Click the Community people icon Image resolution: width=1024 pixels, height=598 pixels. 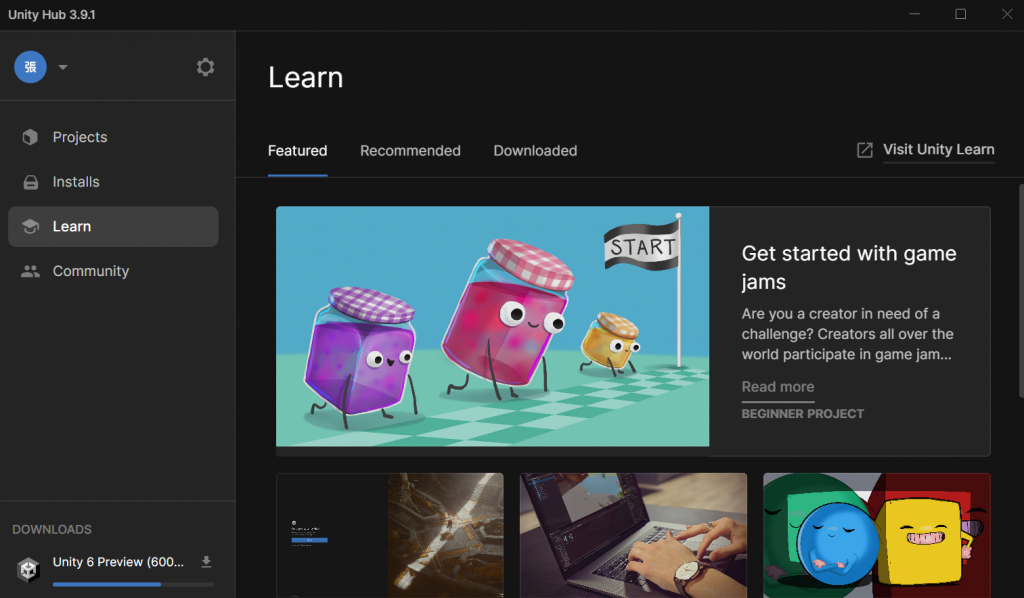(x=30, y=271)
